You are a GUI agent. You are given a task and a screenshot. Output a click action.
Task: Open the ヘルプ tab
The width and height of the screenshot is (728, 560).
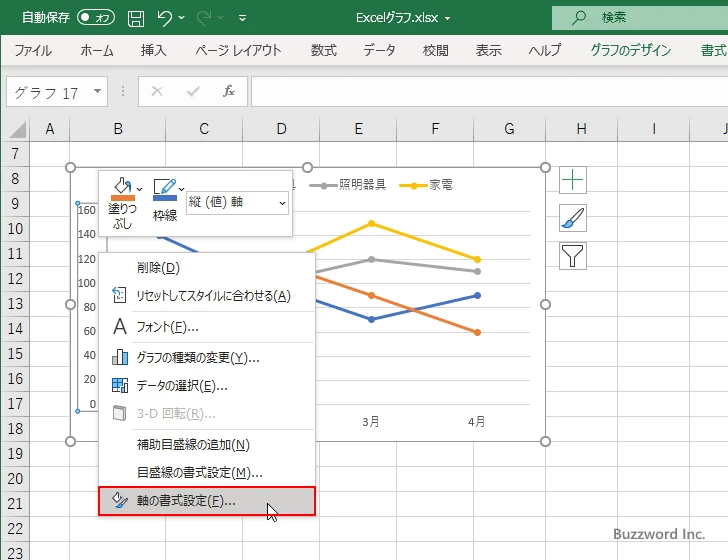(x=545, y=50)
